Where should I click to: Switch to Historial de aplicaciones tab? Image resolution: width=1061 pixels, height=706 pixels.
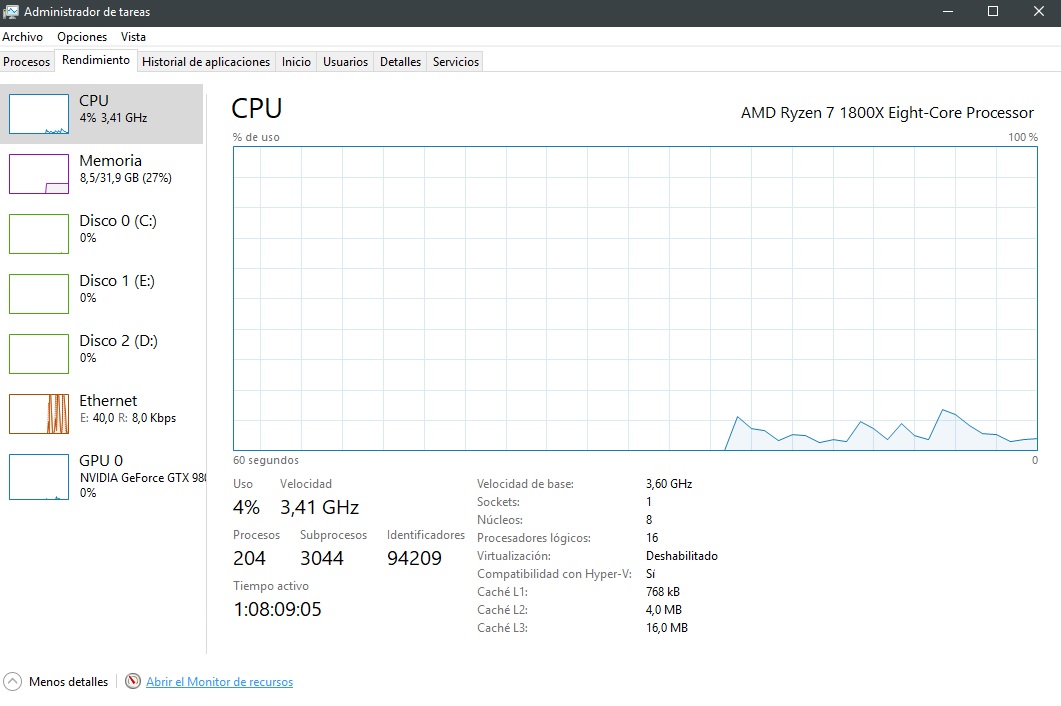coord(206,62)
